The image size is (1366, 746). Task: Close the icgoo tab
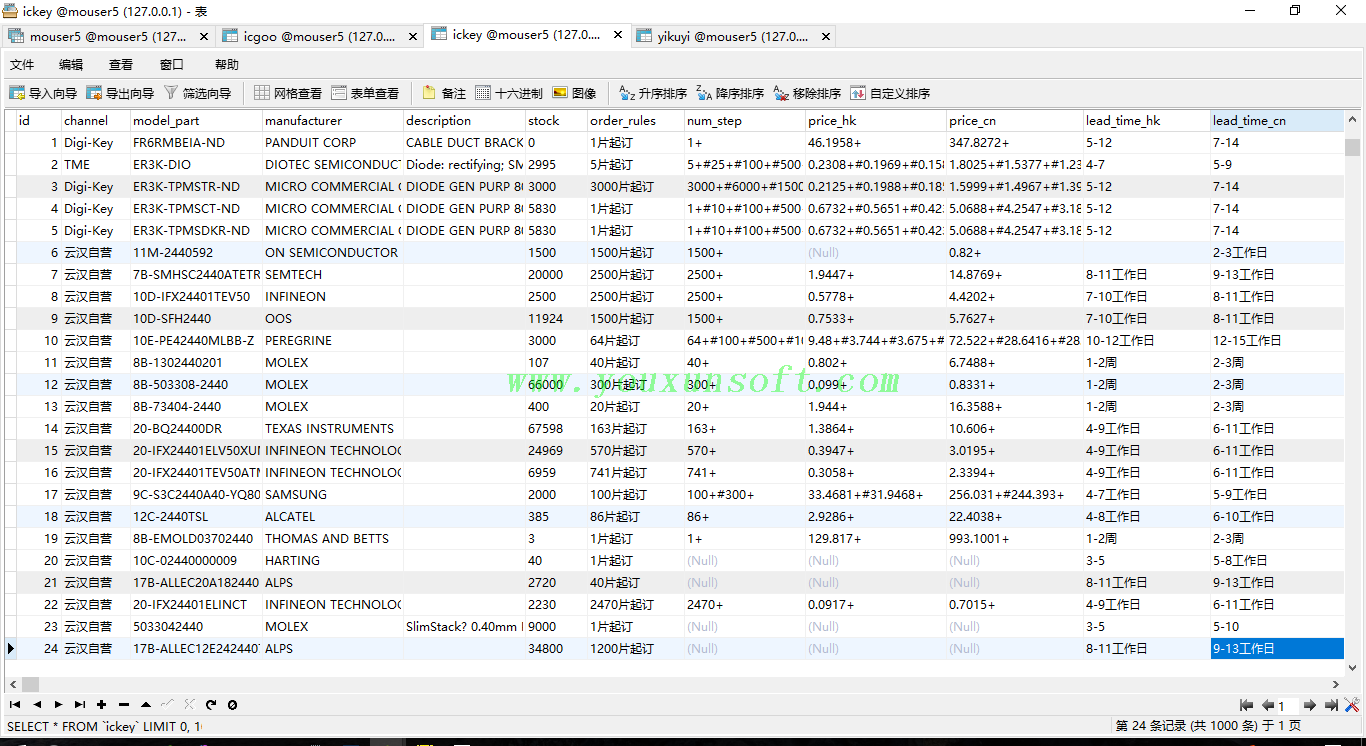411,36
